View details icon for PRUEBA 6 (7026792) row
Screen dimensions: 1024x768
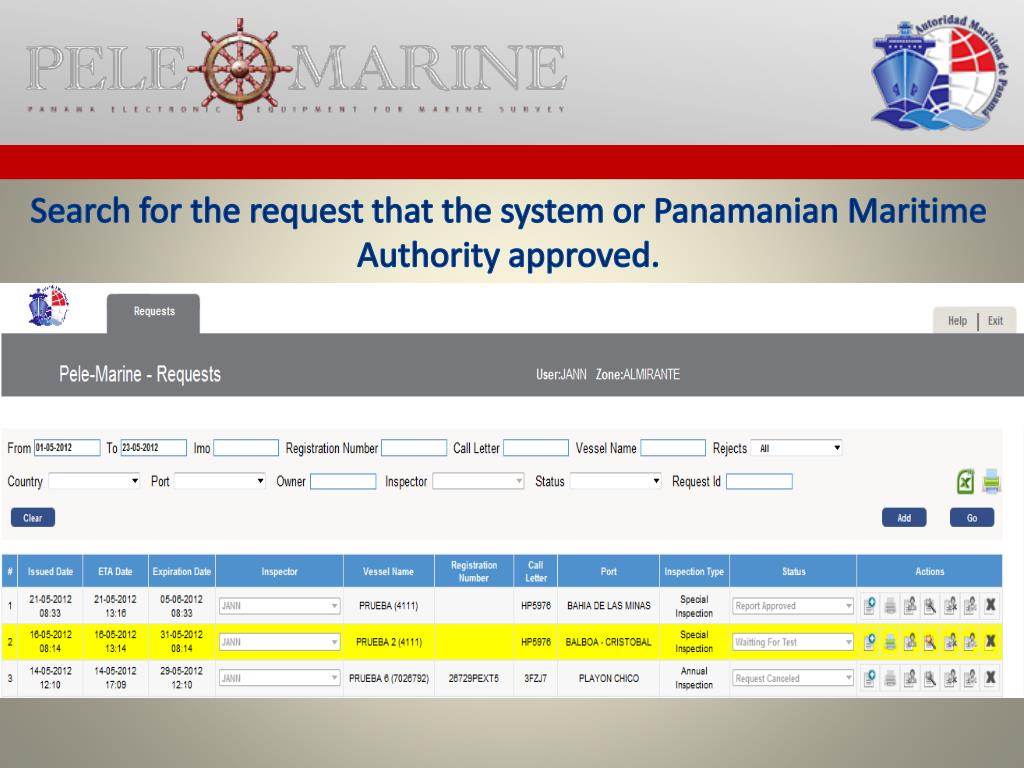870,678
